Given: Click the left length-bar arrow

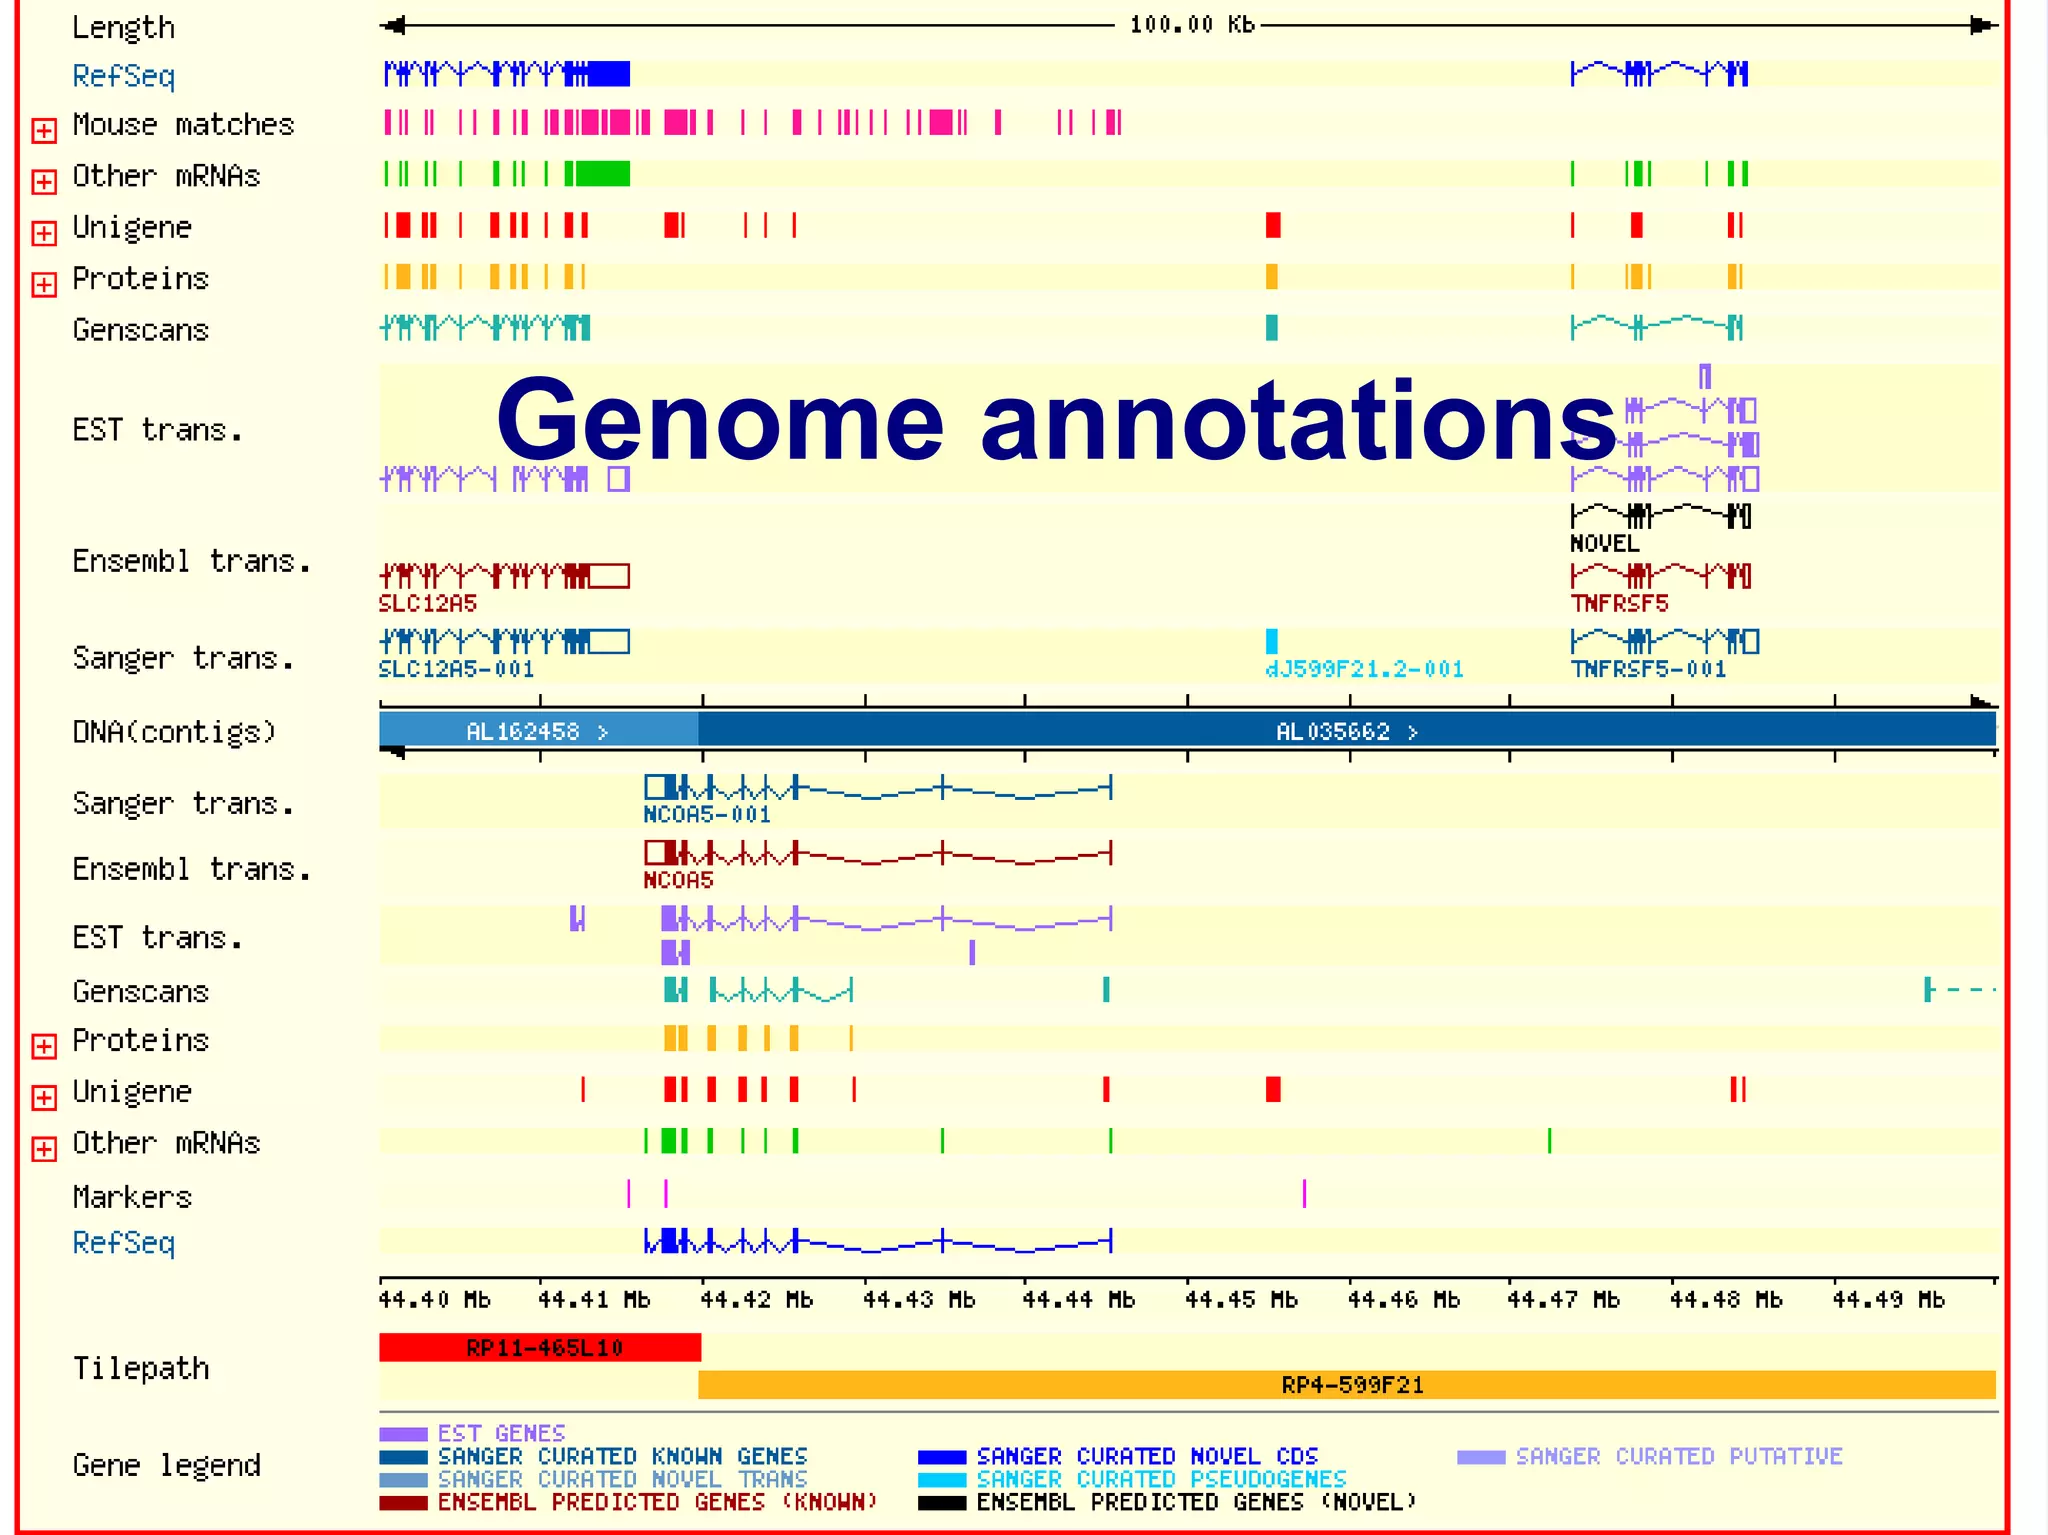Looking at the screenshot, I should pyautogui.click(x=394, y=26).
